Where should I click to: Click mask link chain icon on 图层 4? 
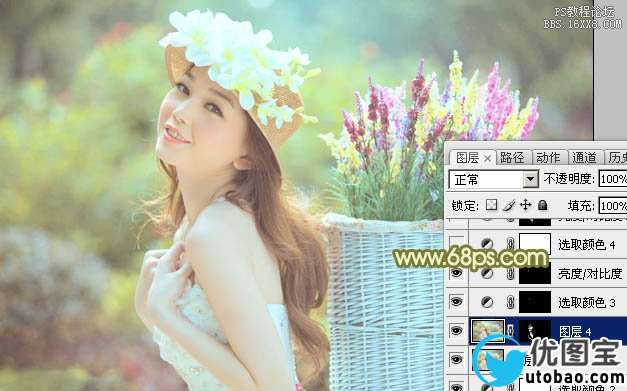click(510, 331)
